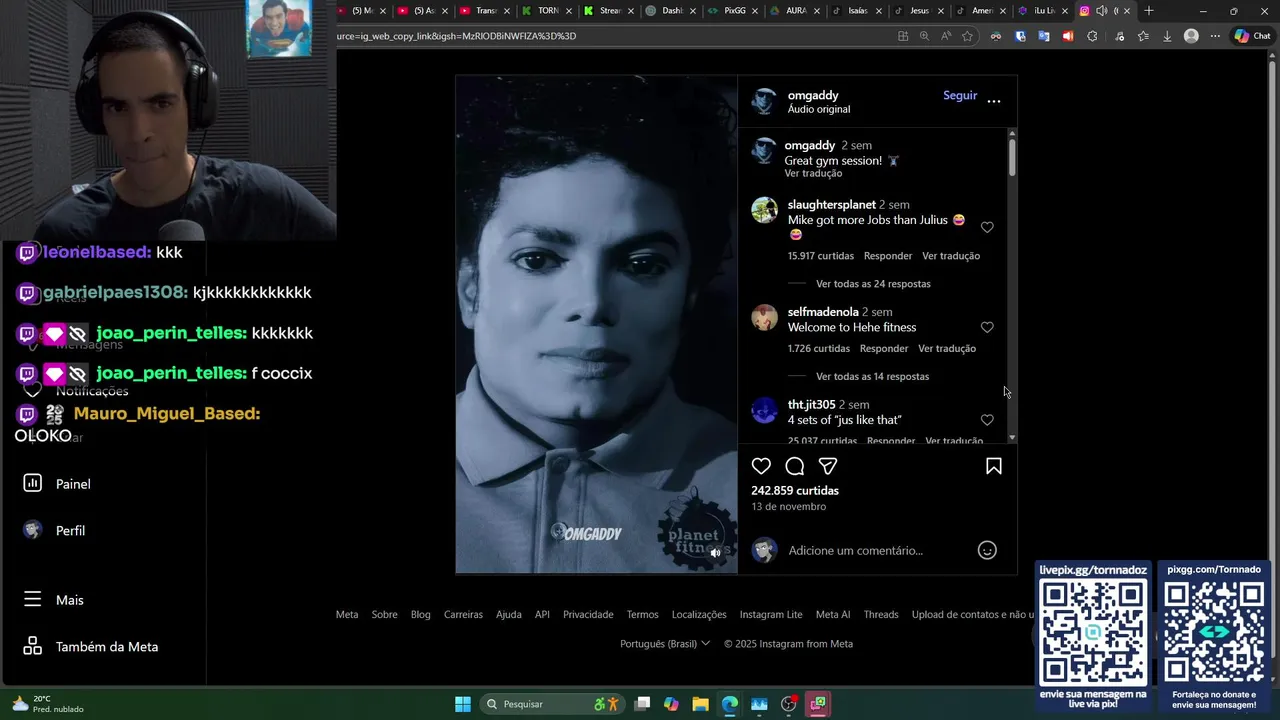Open omgaddy avatar in post header

tap(764, 101)
